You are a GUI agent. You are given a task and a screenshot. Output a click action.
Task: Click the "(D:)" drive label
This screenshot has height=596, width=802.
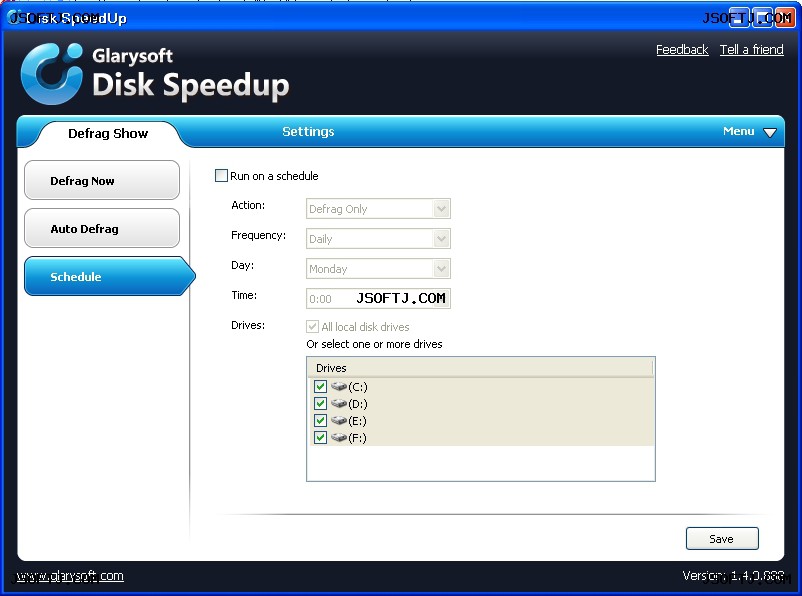pyautogui.click(x=358, y=404)
